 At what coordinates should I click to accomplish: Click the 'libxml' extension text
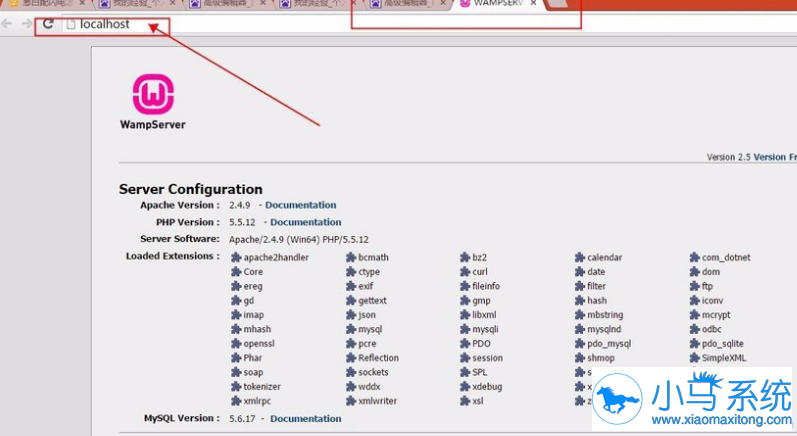tap(484, 315)
